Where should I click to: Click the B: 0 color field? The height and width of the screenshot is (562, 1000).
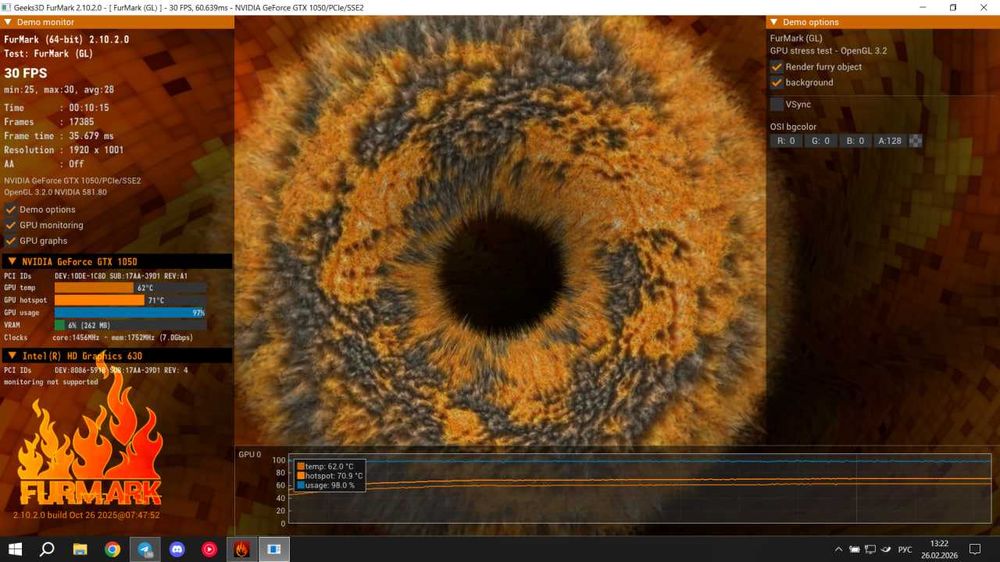[855, 141]
